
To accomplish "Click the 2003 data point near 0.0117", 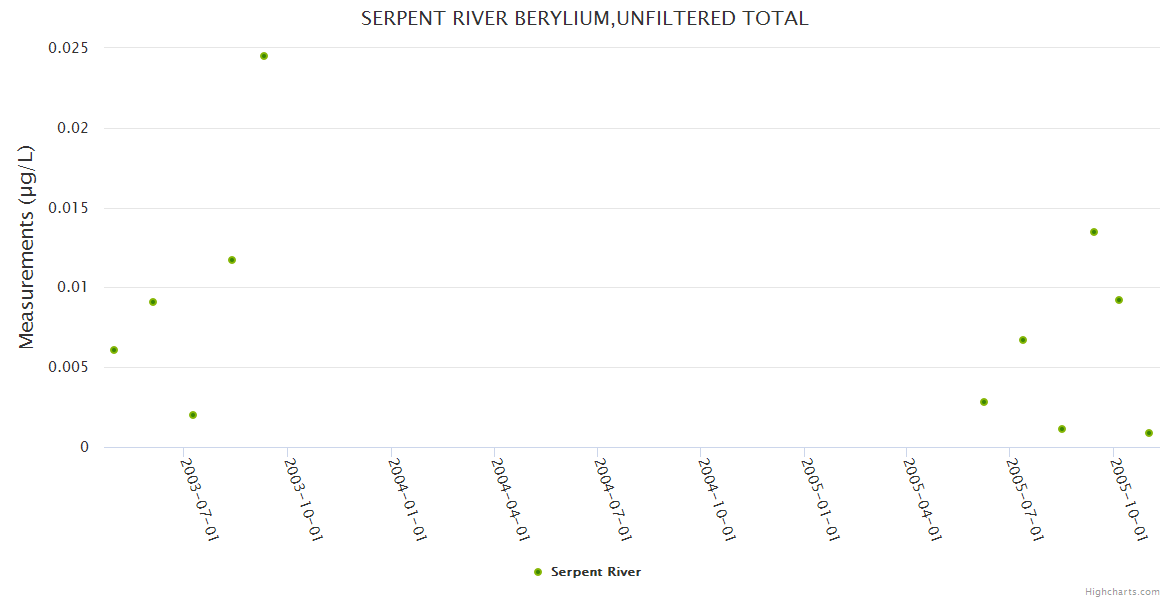I will 232,260.
